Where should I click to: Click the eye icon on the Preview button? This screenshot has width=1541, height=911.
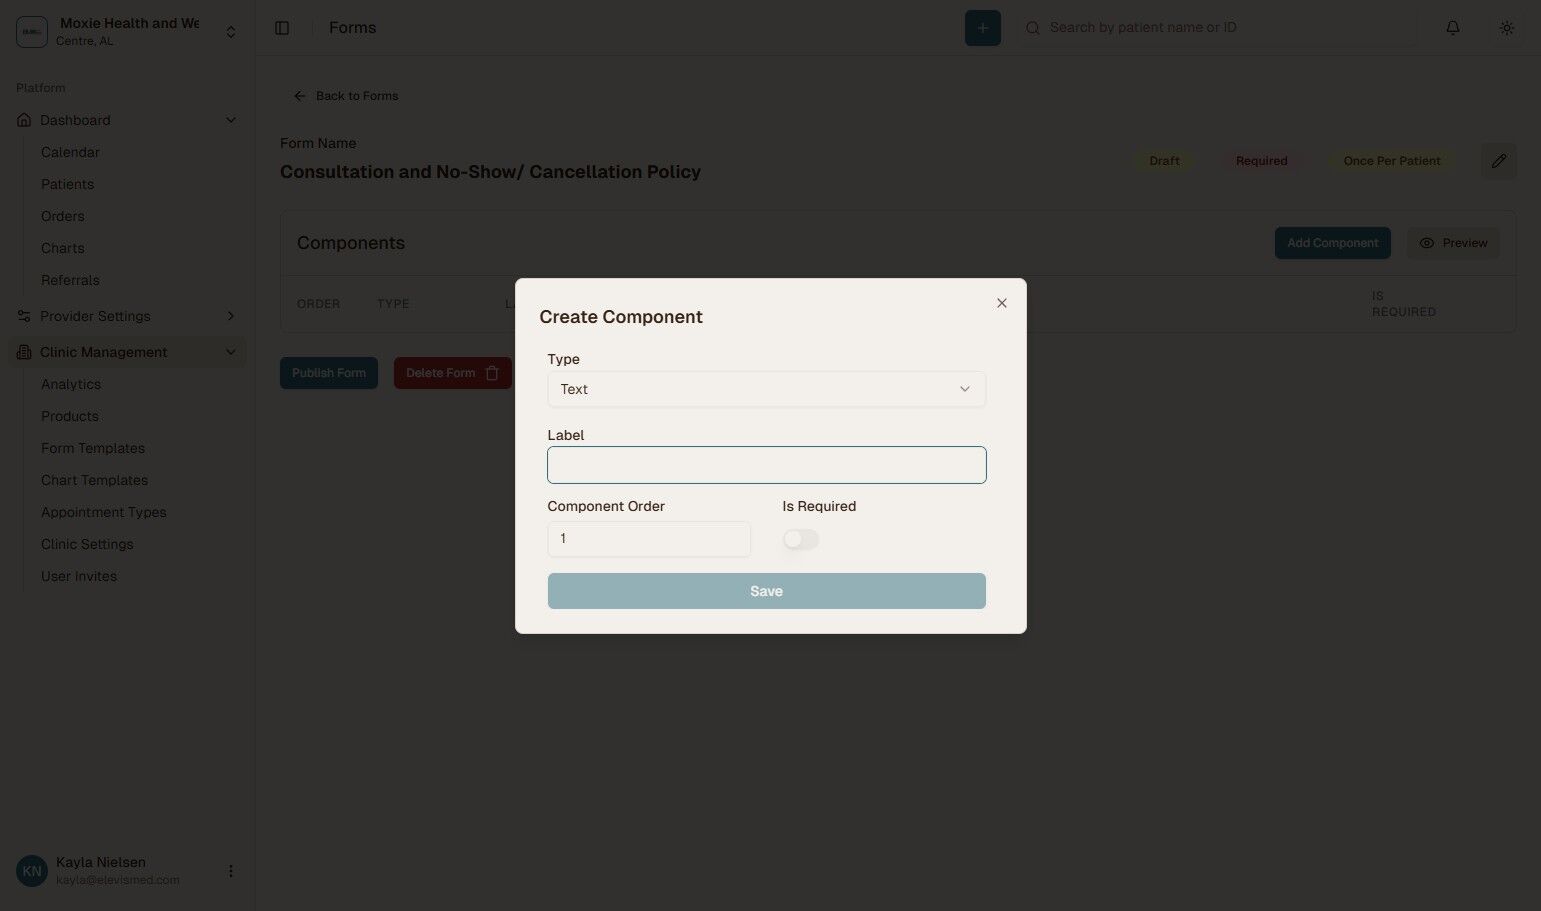[x=1428, y=242]
